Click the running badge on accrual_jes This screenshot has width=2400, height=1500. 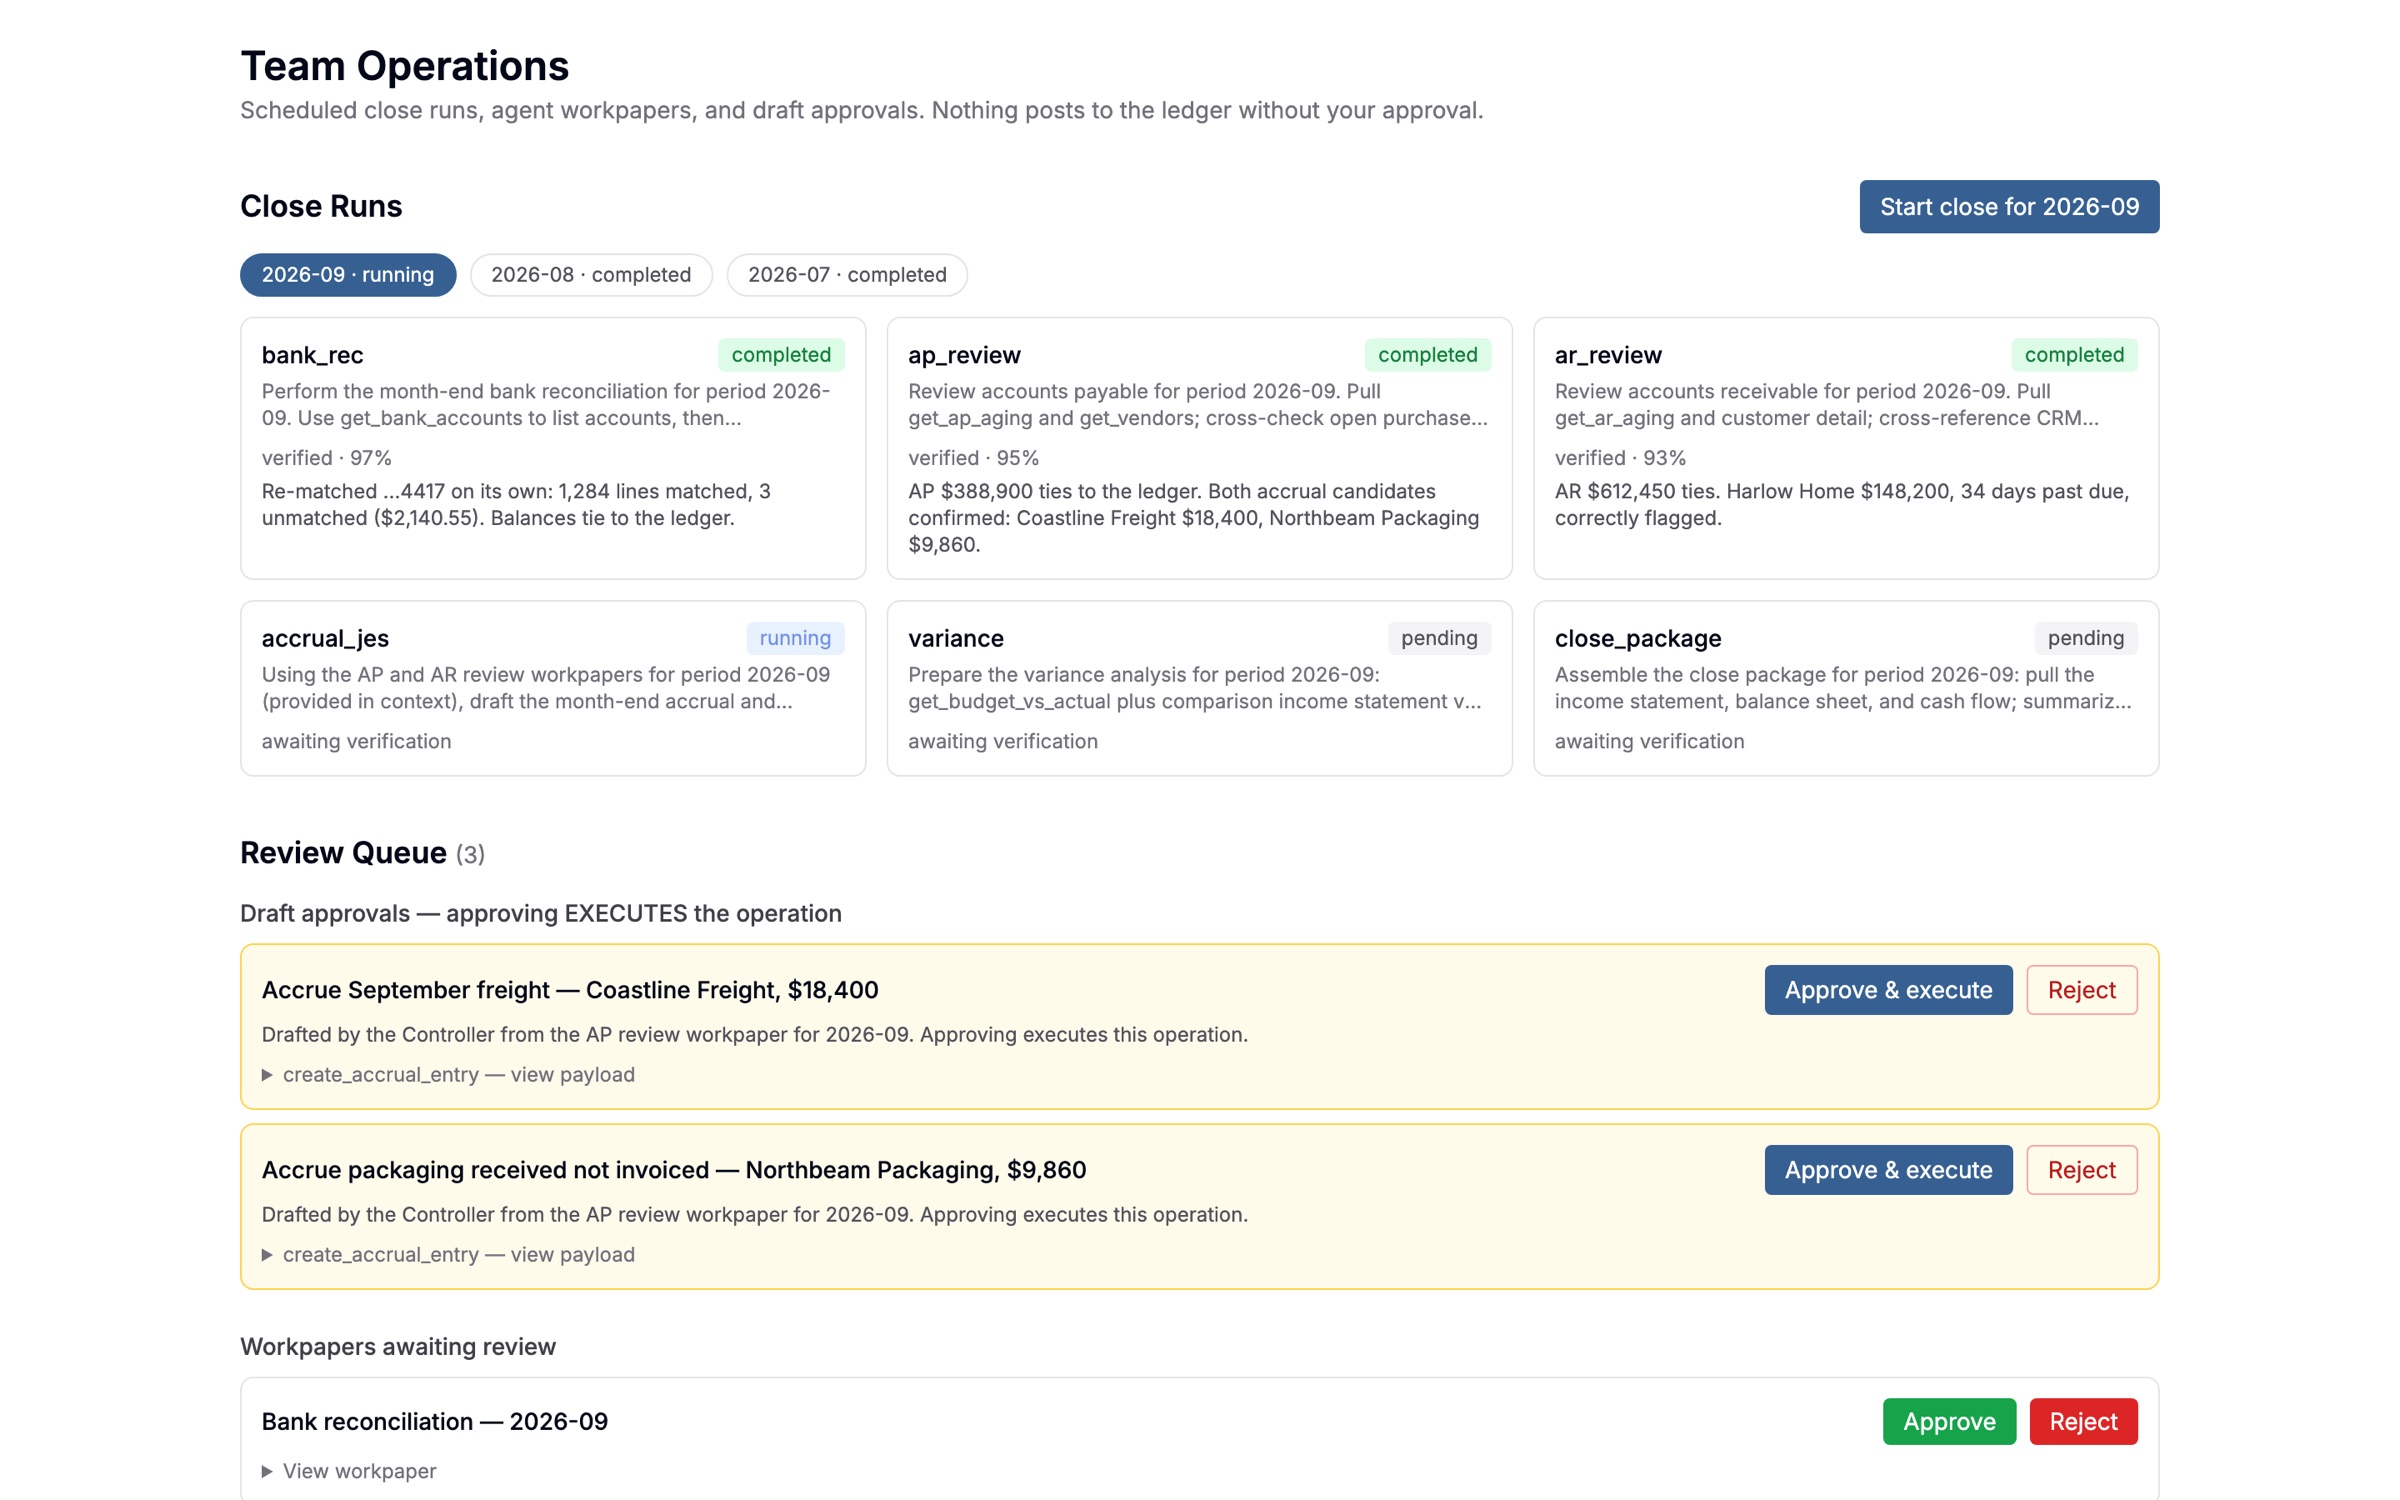click(795, 638)
